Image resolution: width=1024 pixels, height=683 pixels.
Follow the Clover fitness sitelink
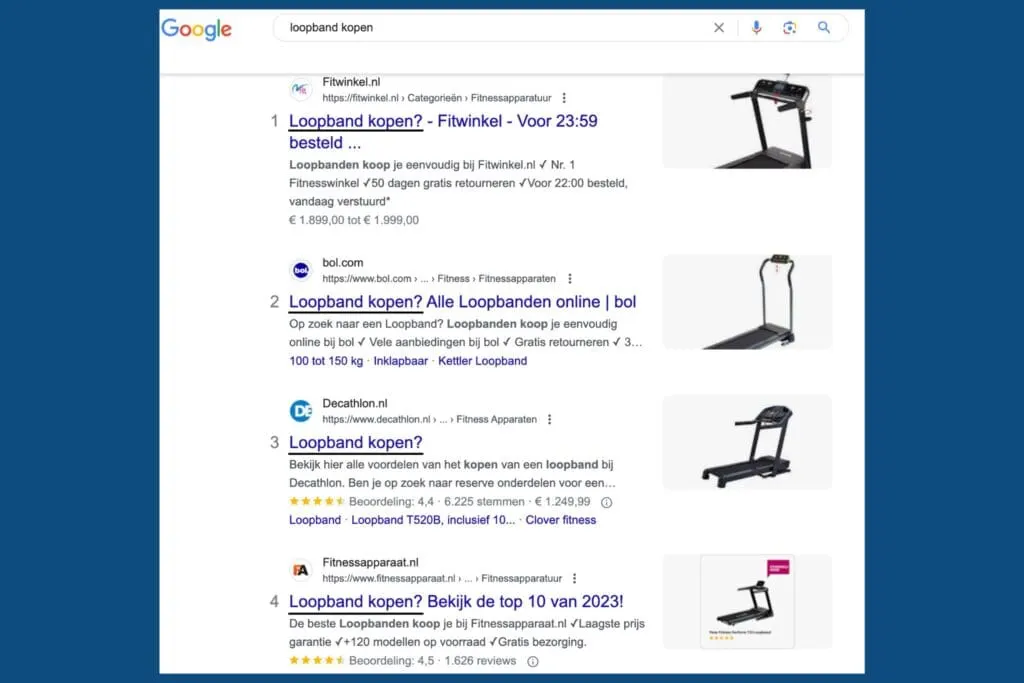point(561,520)
